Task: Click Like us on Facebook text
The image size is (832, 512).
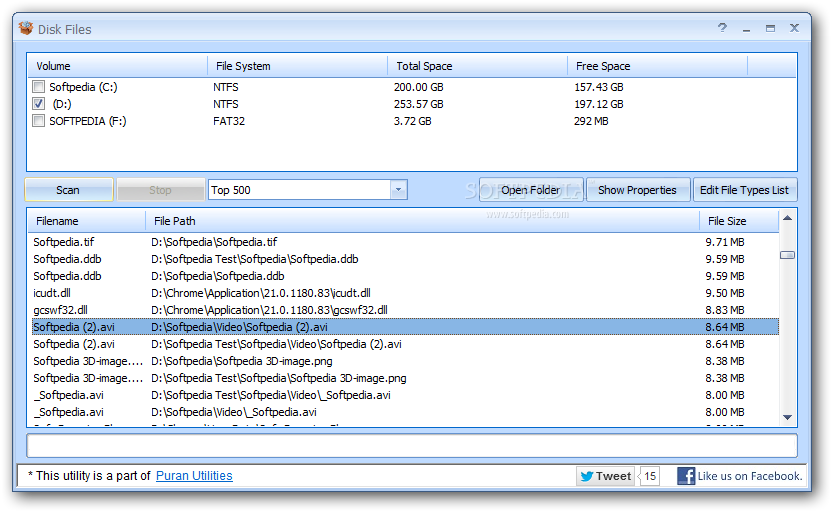Action: (749, 476)
